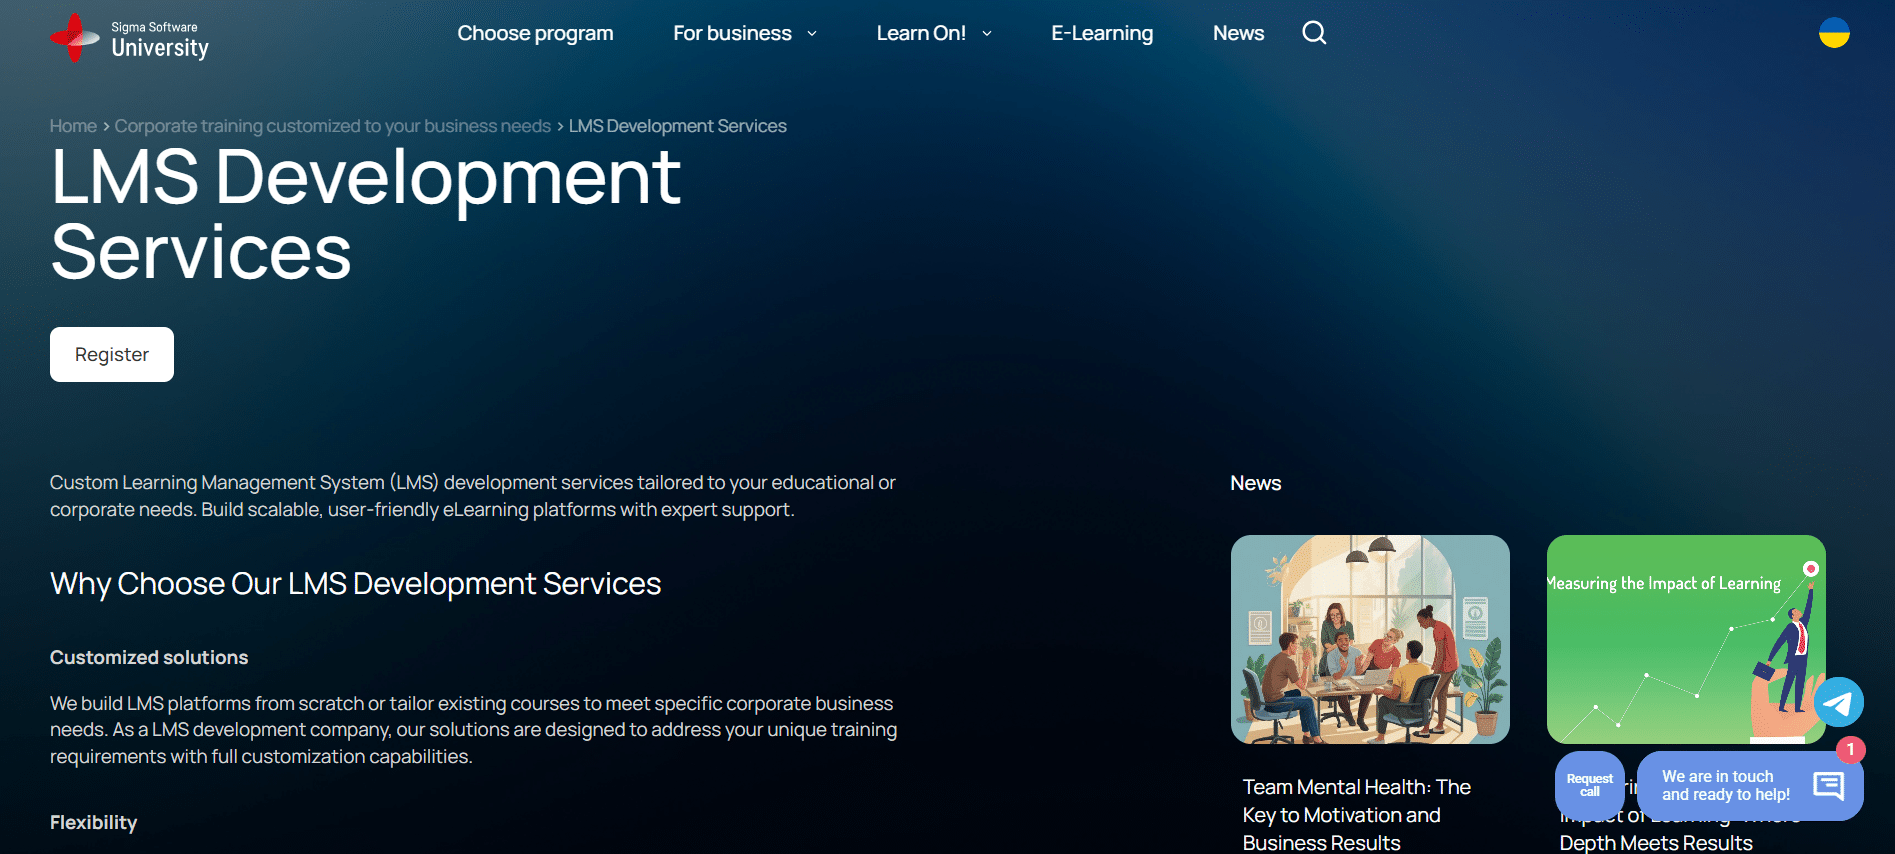Image resolution: width=1895 pixels, height=854 pixels.
Task: Click the News sidebar heading
Action: [1256, 483]
